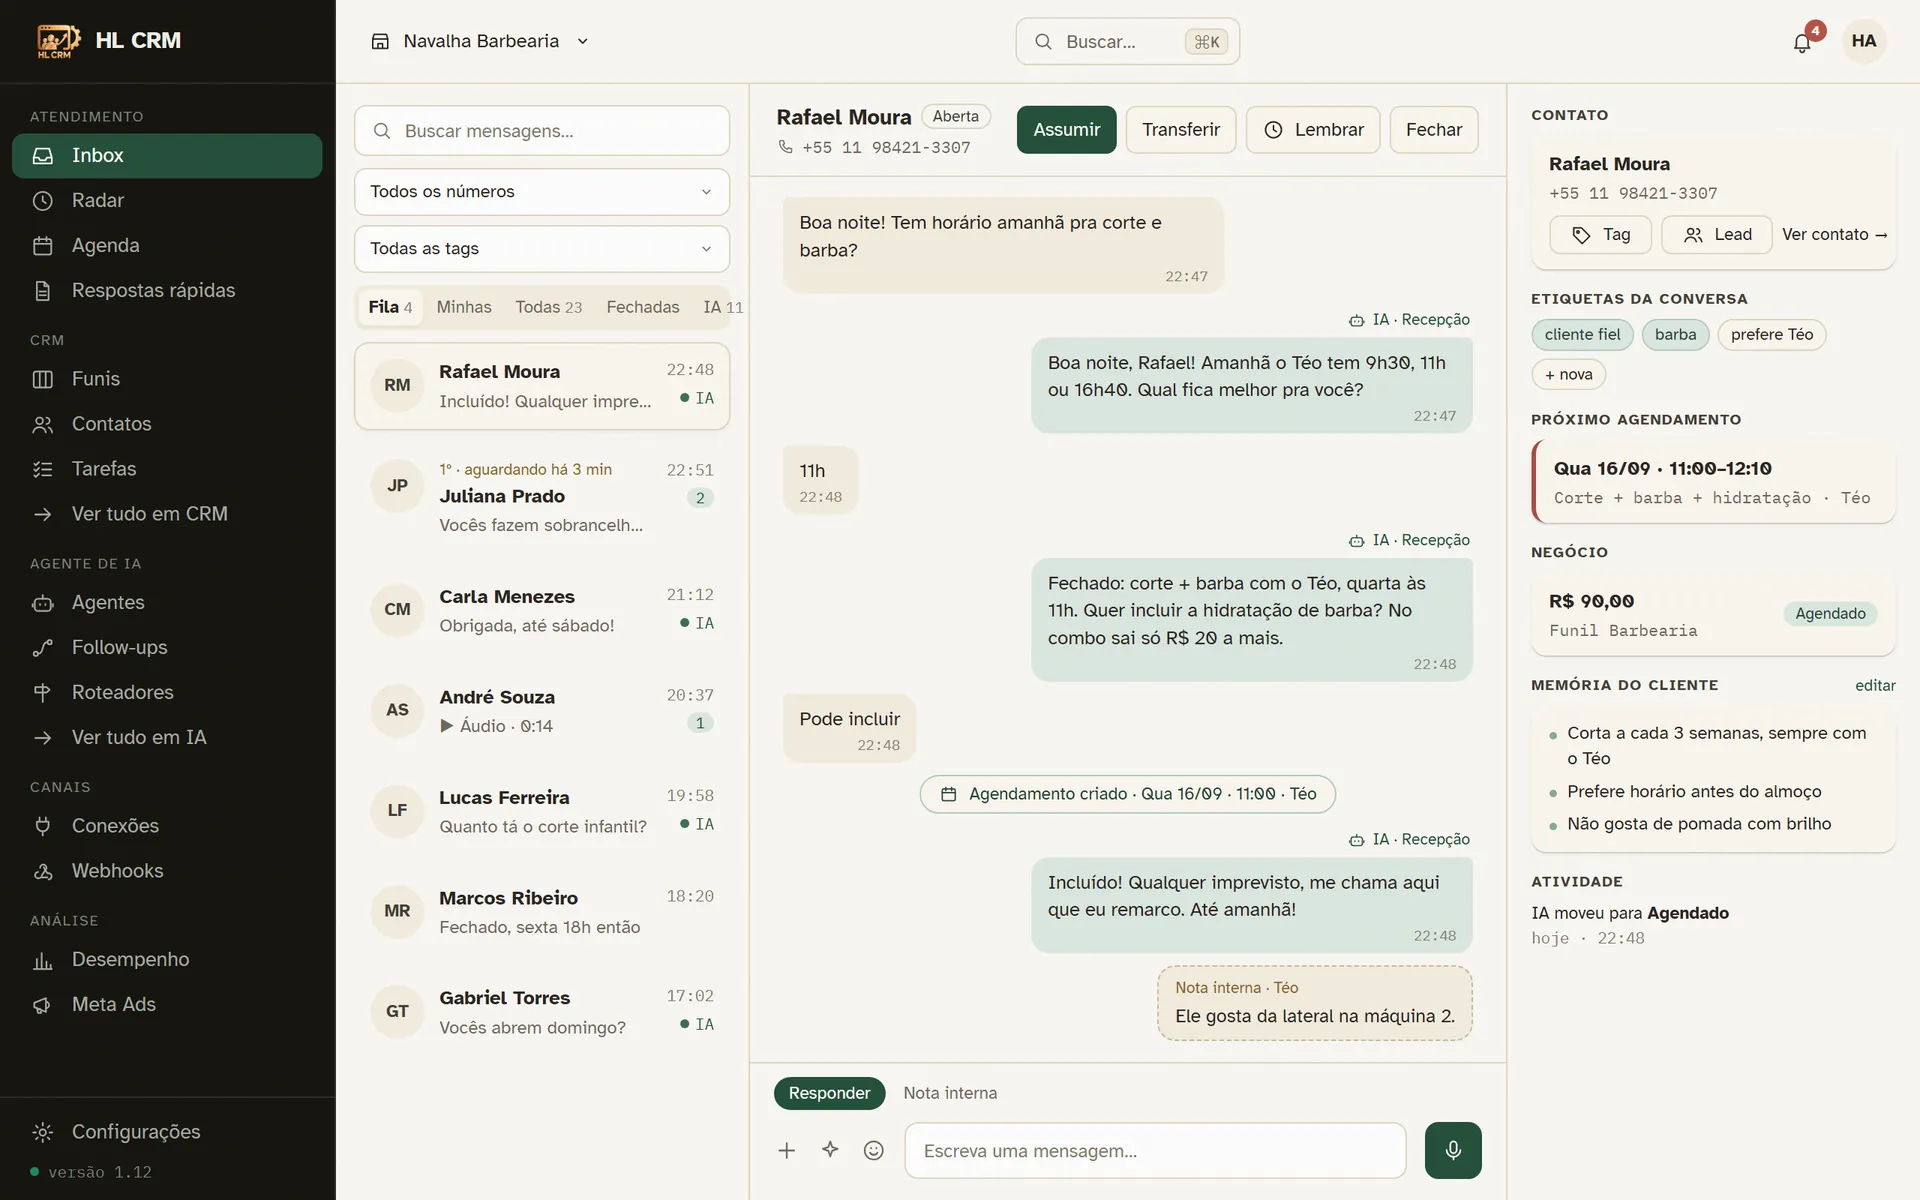Open Tarefas in the sidebar
Screen dimensions: 1920x1200
coord(167,469)
